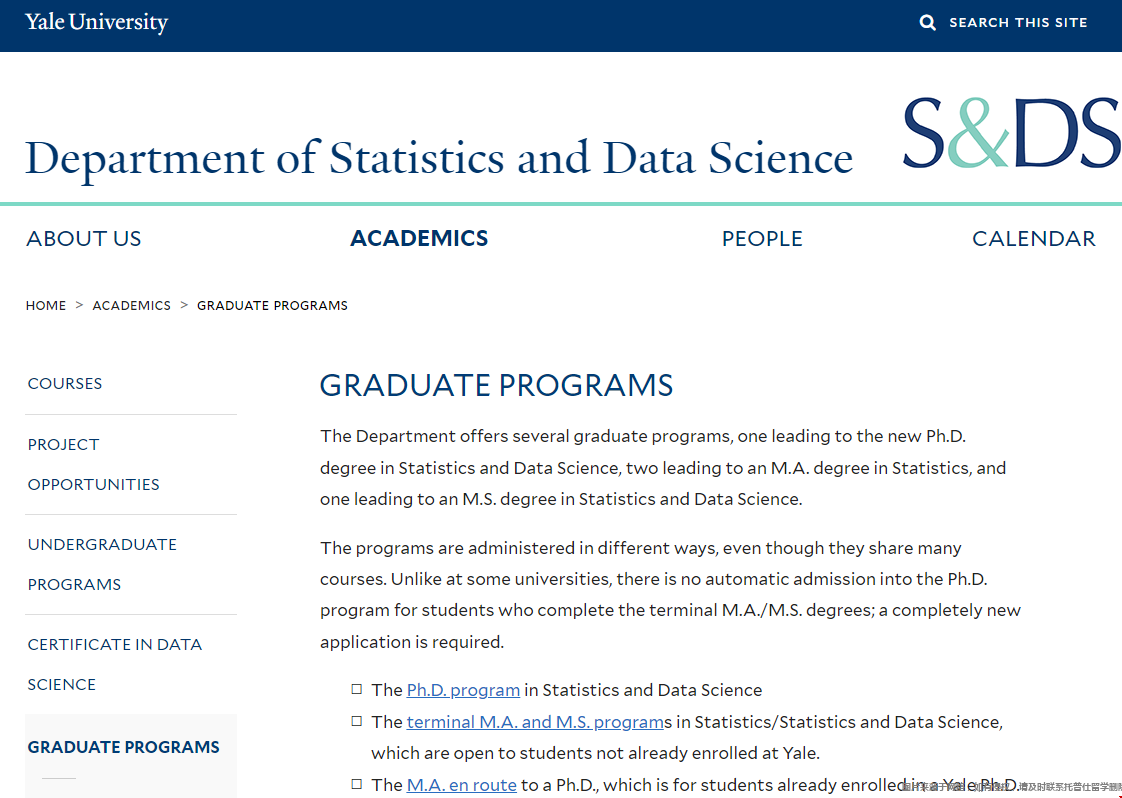Open PROJECT OPPORTUNITIES sidebar link
1122x798 pixels.
[93, 464]
